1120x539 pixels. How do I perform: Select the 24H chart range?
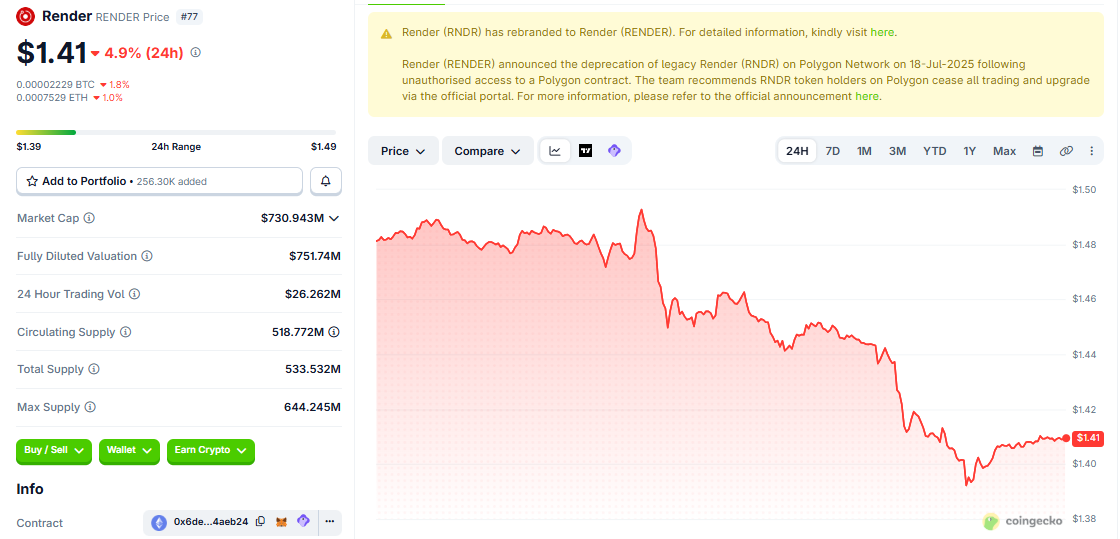pos(797,151)
